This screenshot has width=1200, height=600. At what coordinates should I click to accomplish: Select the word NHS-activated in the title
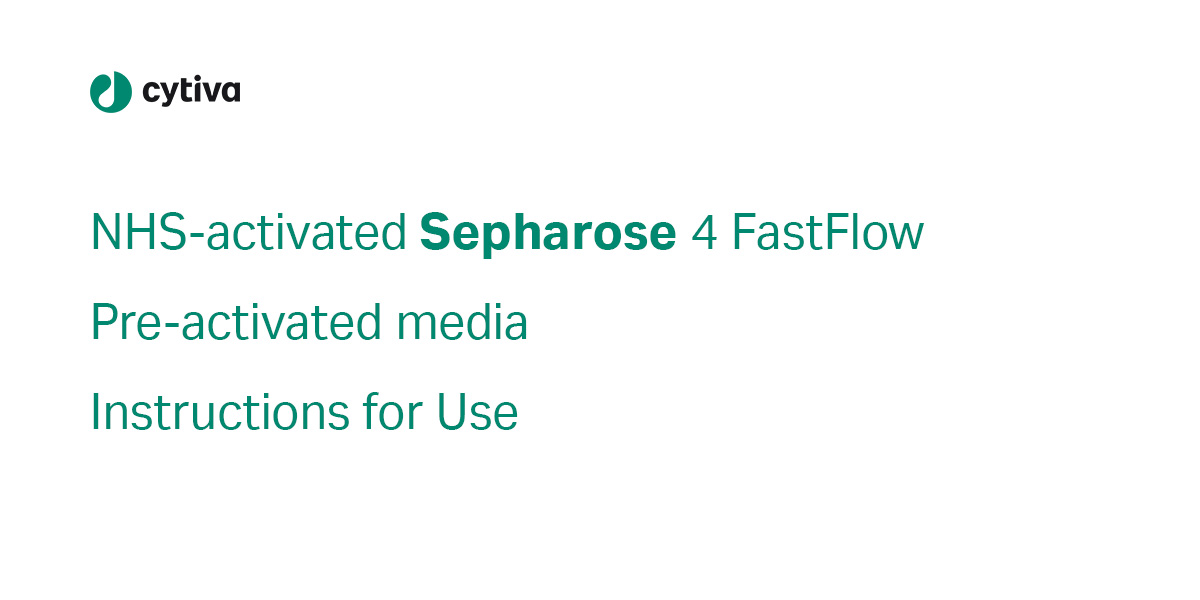point(249,233)
